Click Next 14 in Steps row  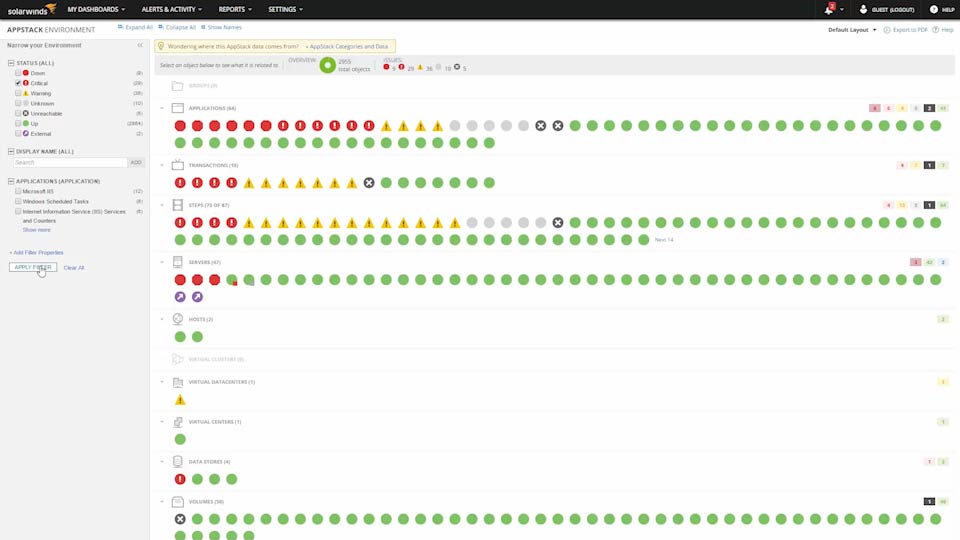tap(664, 240)
